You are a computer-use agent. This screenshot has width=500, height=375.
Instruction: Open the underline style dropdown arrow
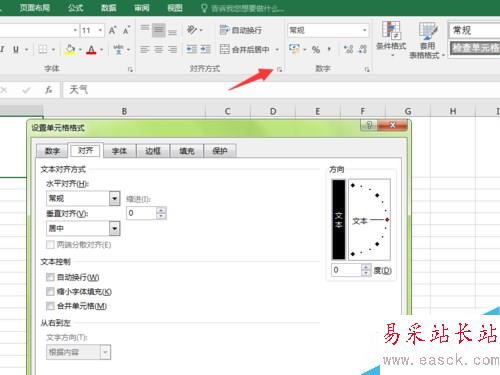point(26,50)
